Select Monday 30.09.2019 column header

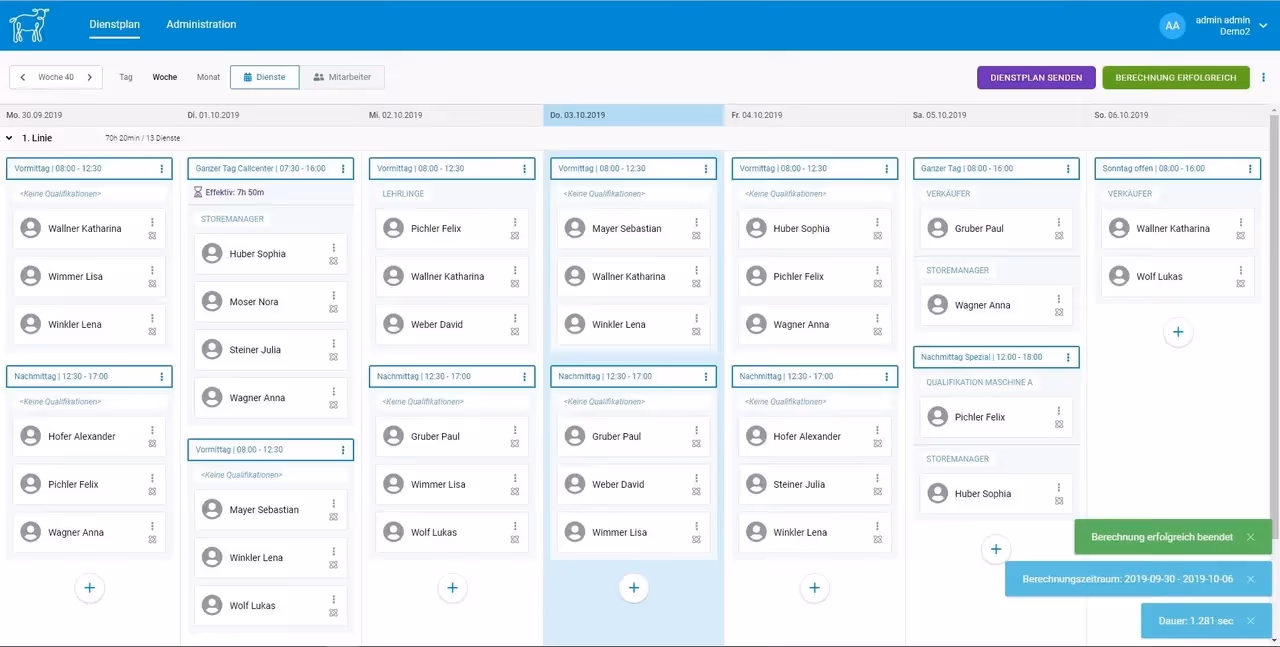[90, 115]
